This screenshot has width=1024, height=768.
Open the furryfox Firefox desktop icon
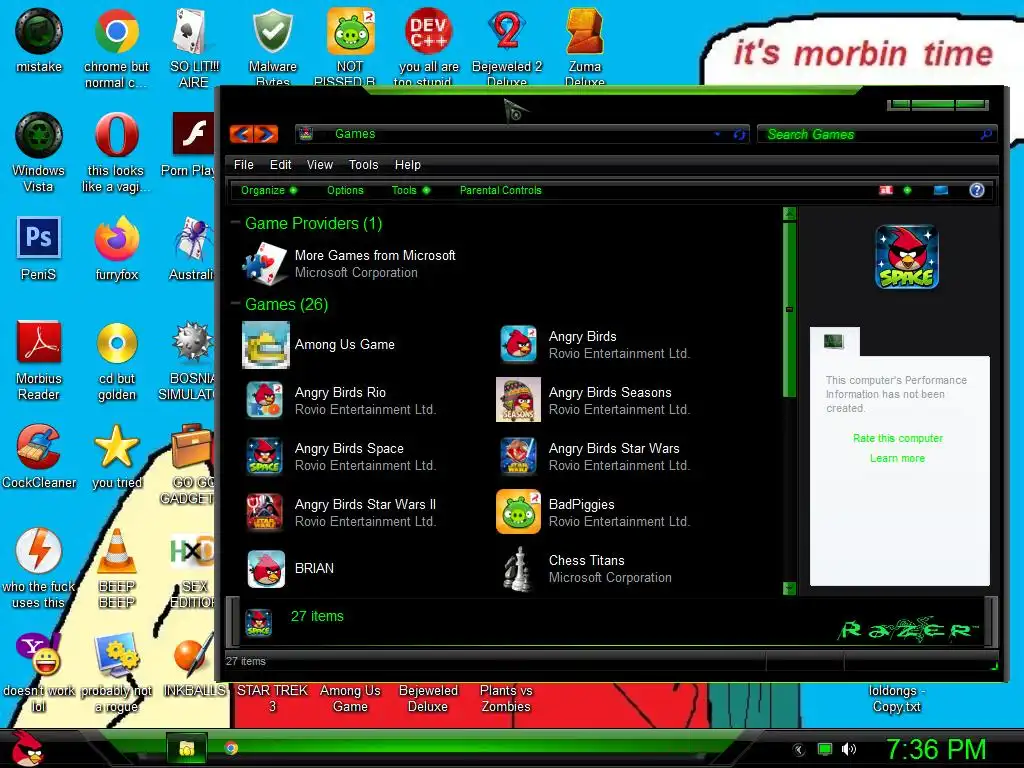tap(117, 240)
